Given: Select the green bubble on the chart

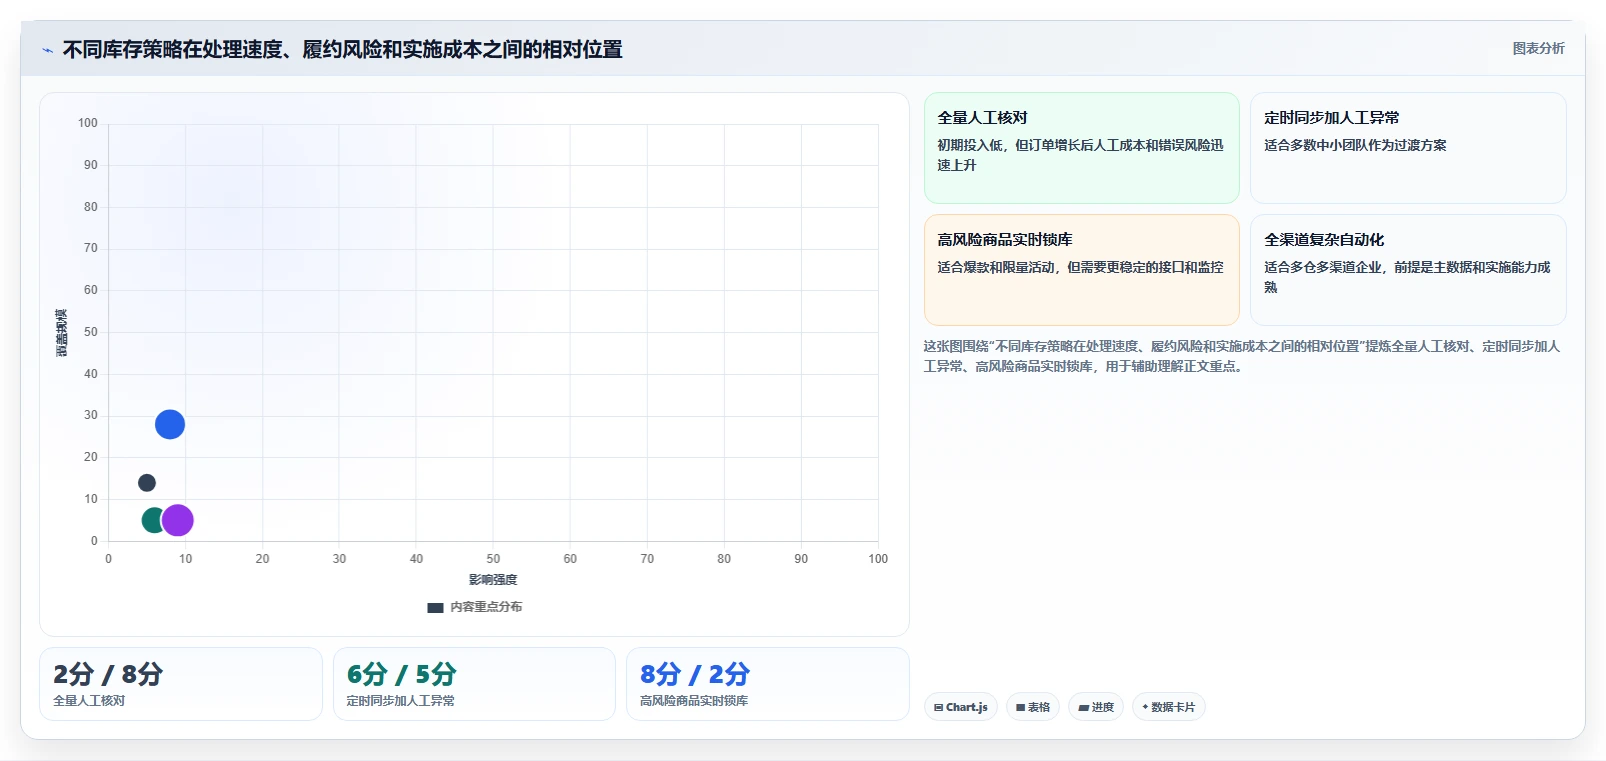Looking at the screenshot, I should 152,520.
